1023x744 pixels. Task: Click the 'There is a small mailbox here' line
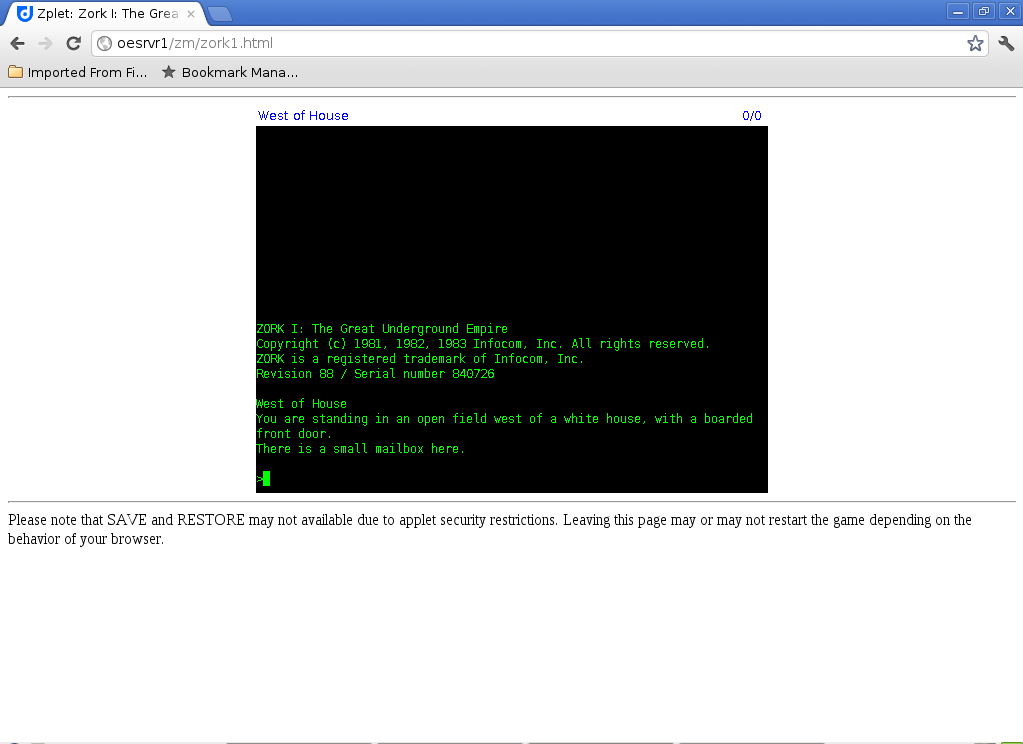click(360, 449)
